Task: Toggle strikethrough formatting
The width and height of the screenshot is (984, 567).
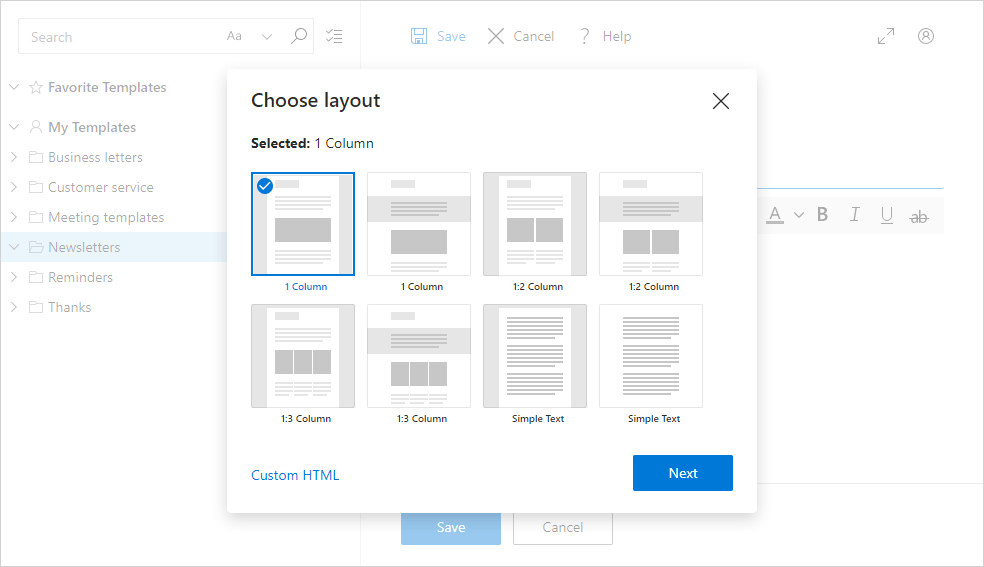Action: tap(919, 217)
